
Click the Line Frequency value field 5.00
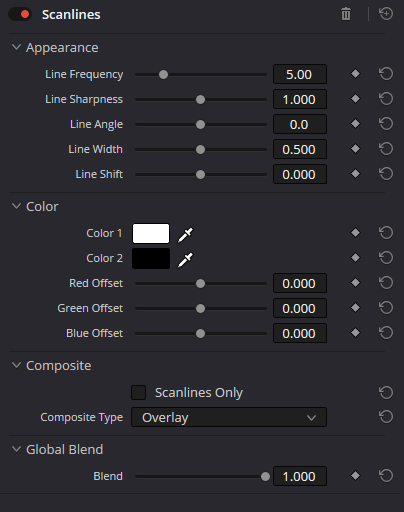[300, 74]
